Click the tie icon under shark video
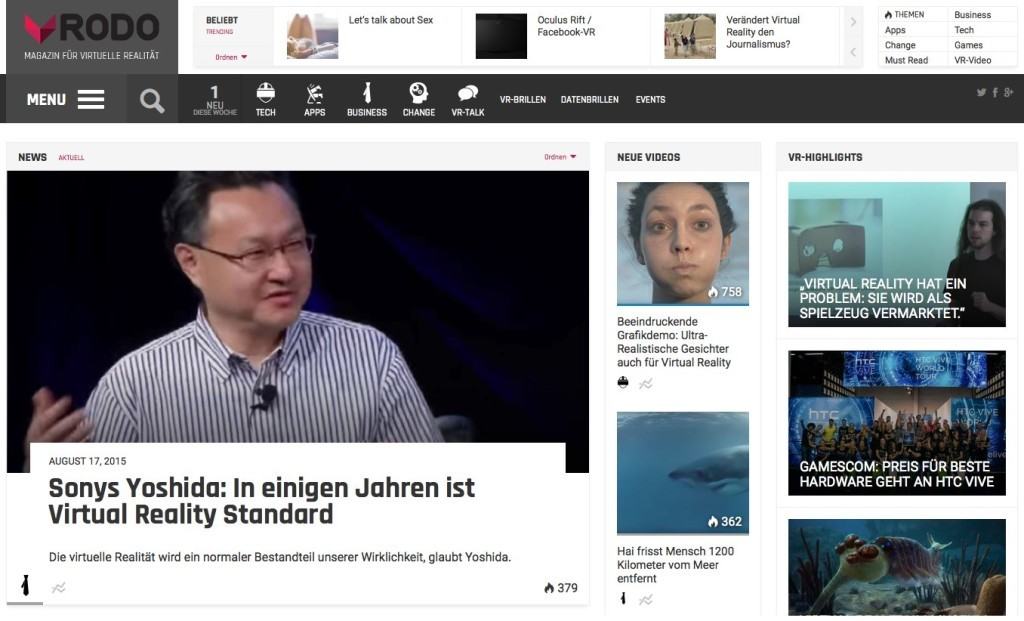The image size is (1024, 621). tap(623, 598)
